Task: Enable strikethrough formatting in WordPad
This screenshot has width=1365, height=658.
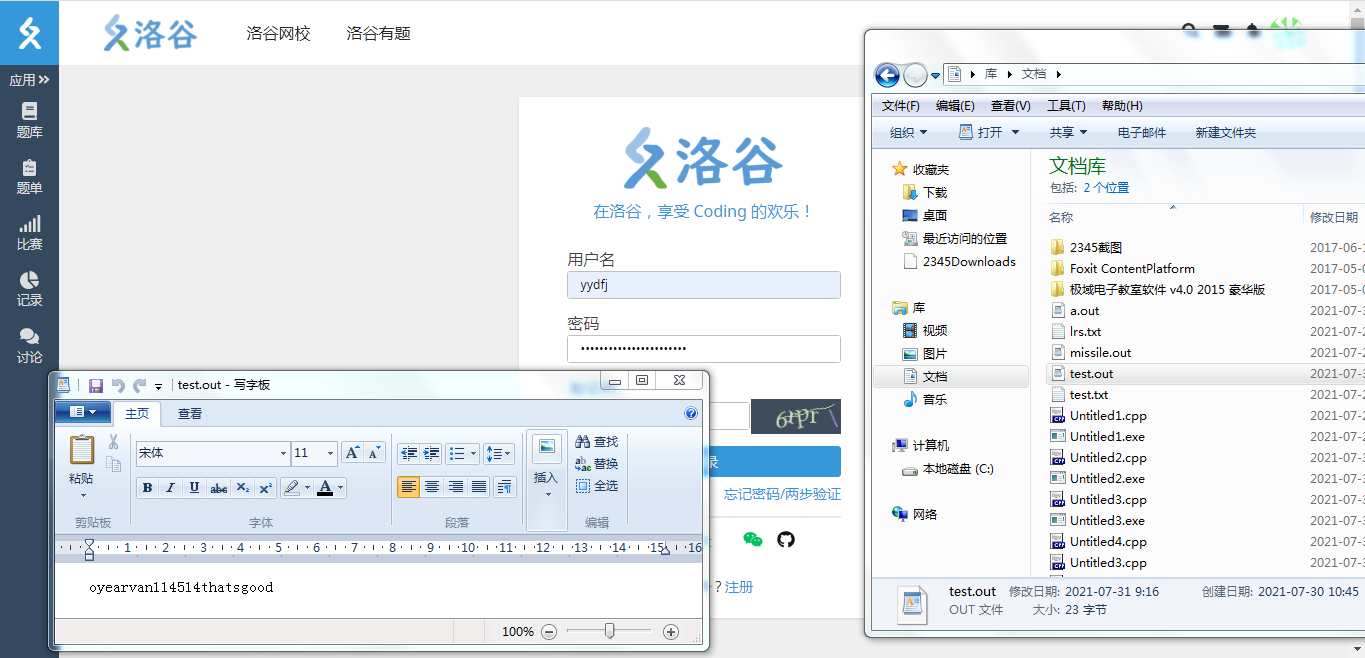Action: [220, 487]
